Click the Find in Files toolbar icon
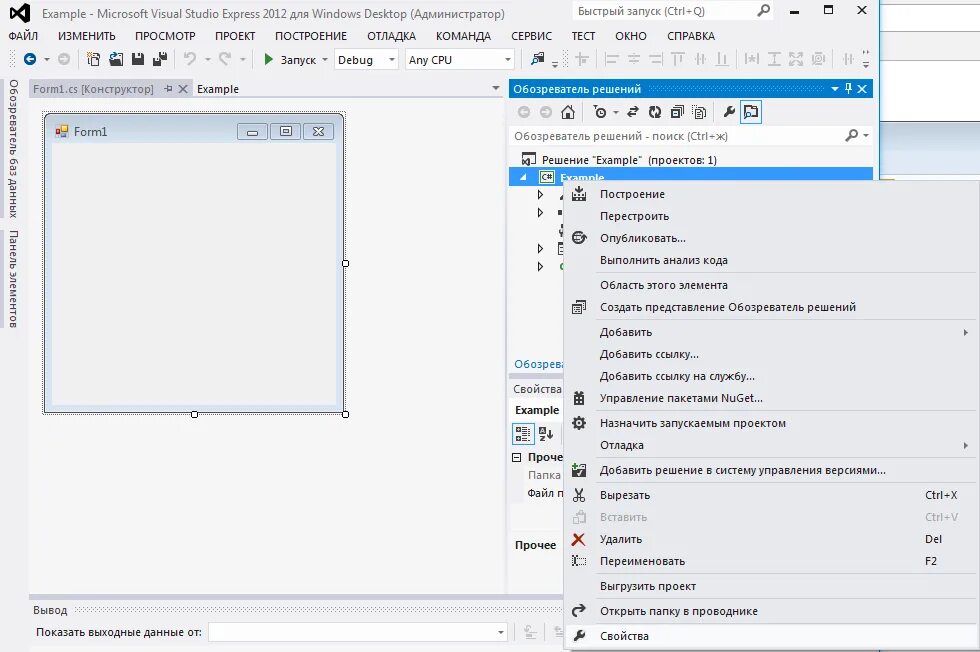Viewport: 980px width, 652px height. (537, 59)
